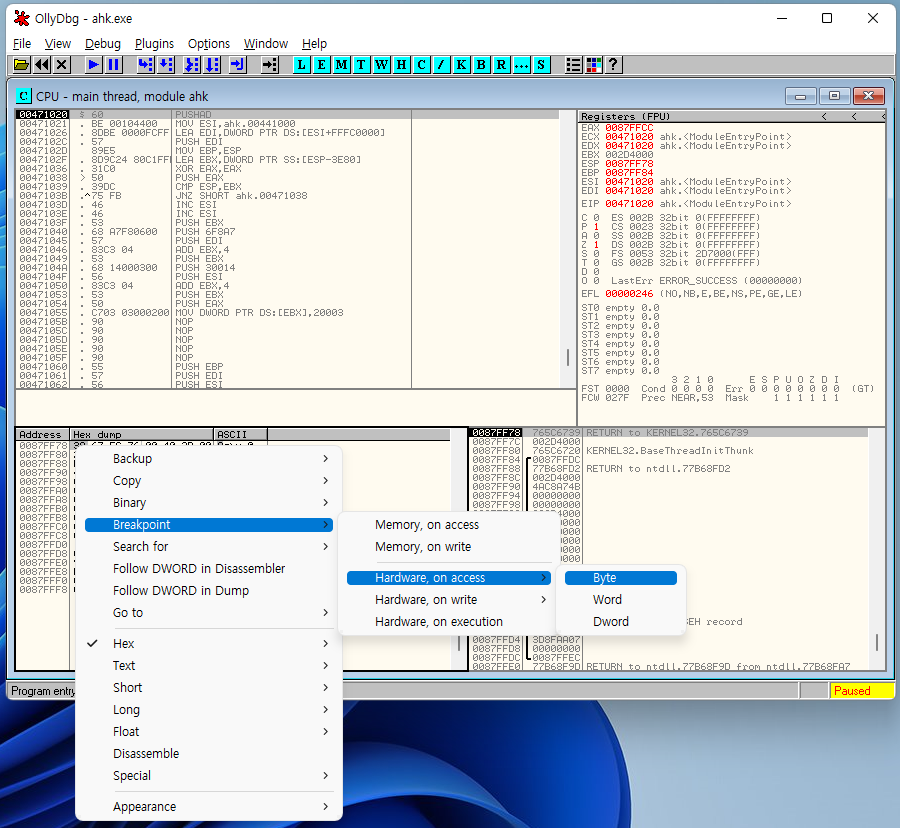Open Handles window with H button

(402, 65)
